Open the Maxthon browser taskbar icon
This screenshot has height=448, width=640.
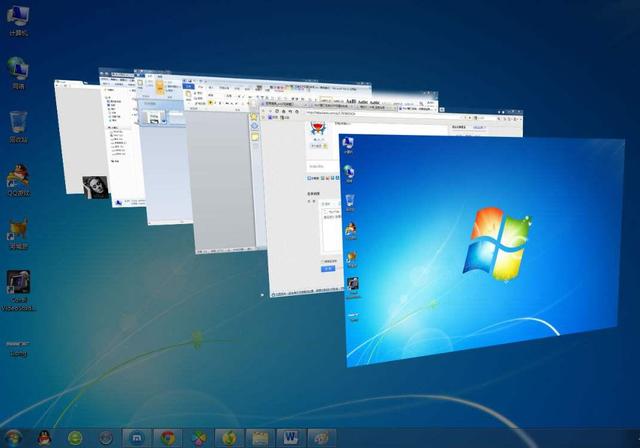click(137, 438)
